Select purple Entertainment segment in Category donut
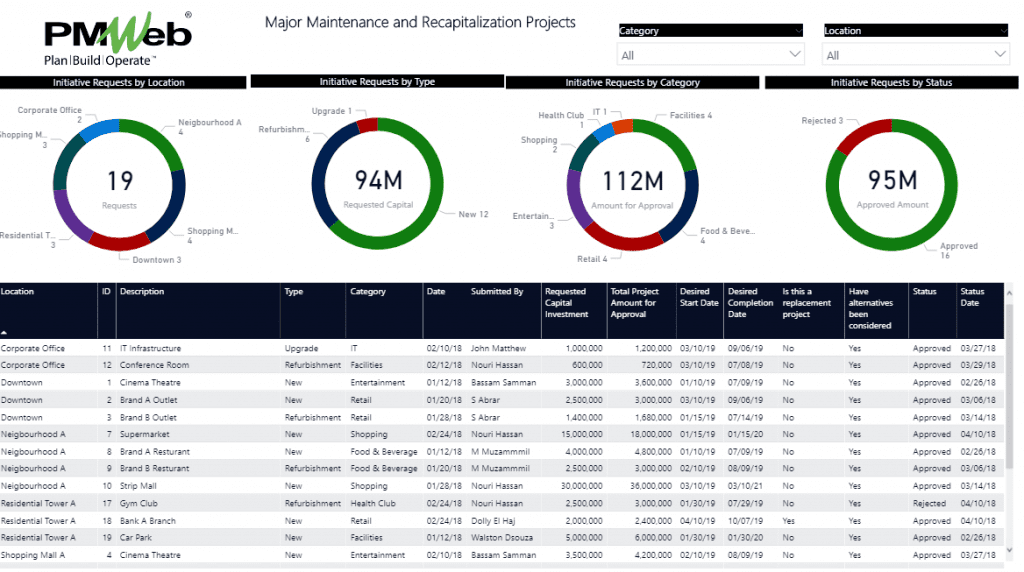The image size is (1024, 572). (x=577, y=201)
